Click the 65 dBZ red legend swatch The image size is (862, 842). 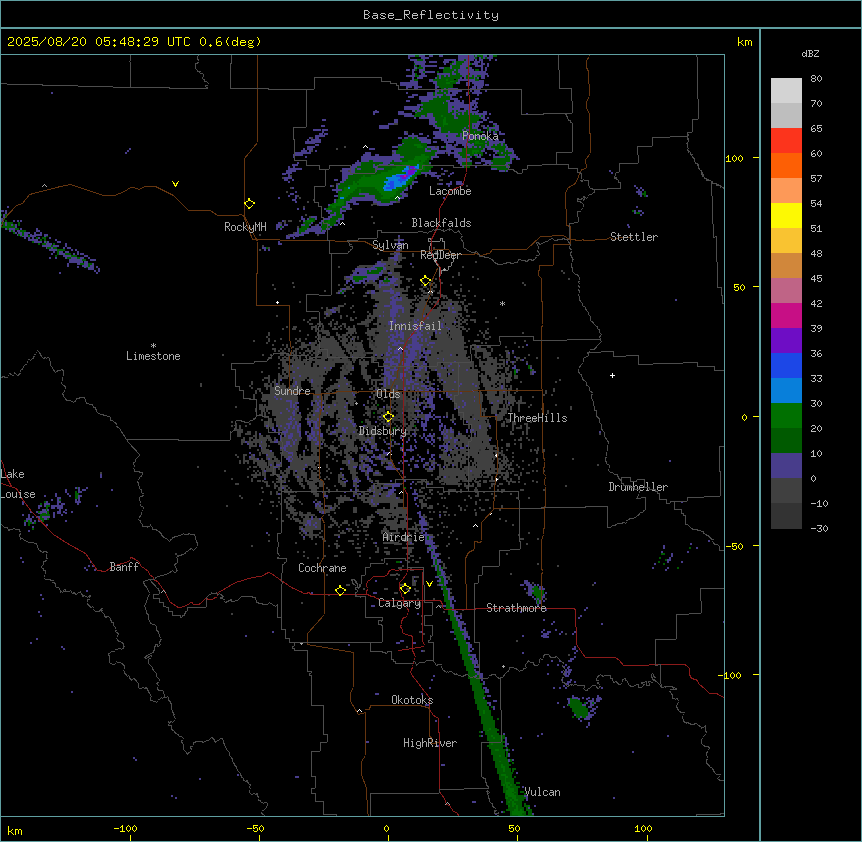click(786, 141)
